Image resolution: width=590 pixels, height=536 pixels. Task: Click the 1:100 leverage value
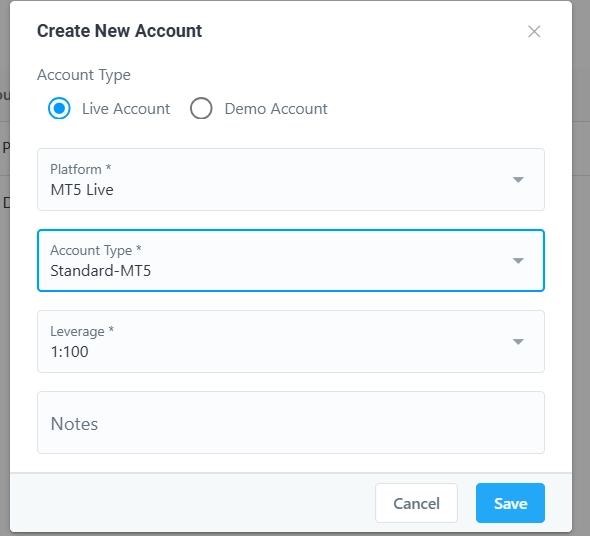[x=70, y=352]
